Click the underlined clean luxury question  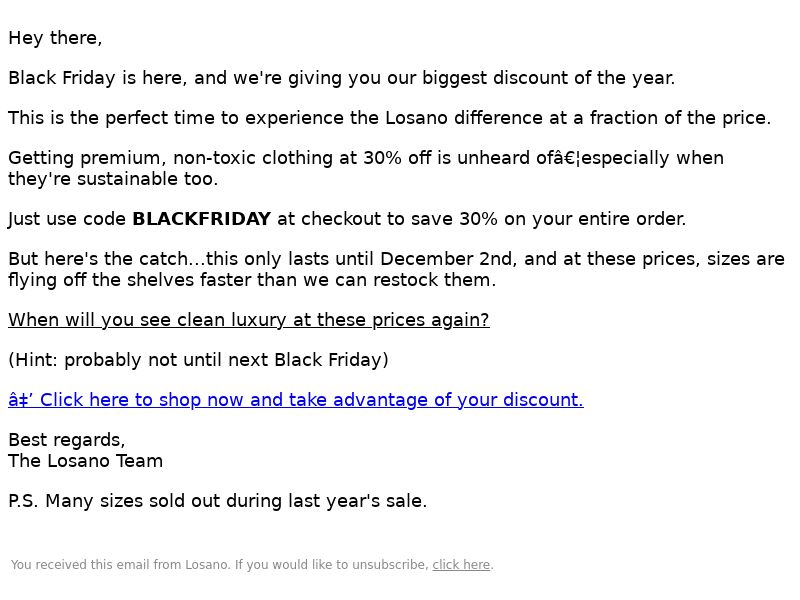(249, 320)
